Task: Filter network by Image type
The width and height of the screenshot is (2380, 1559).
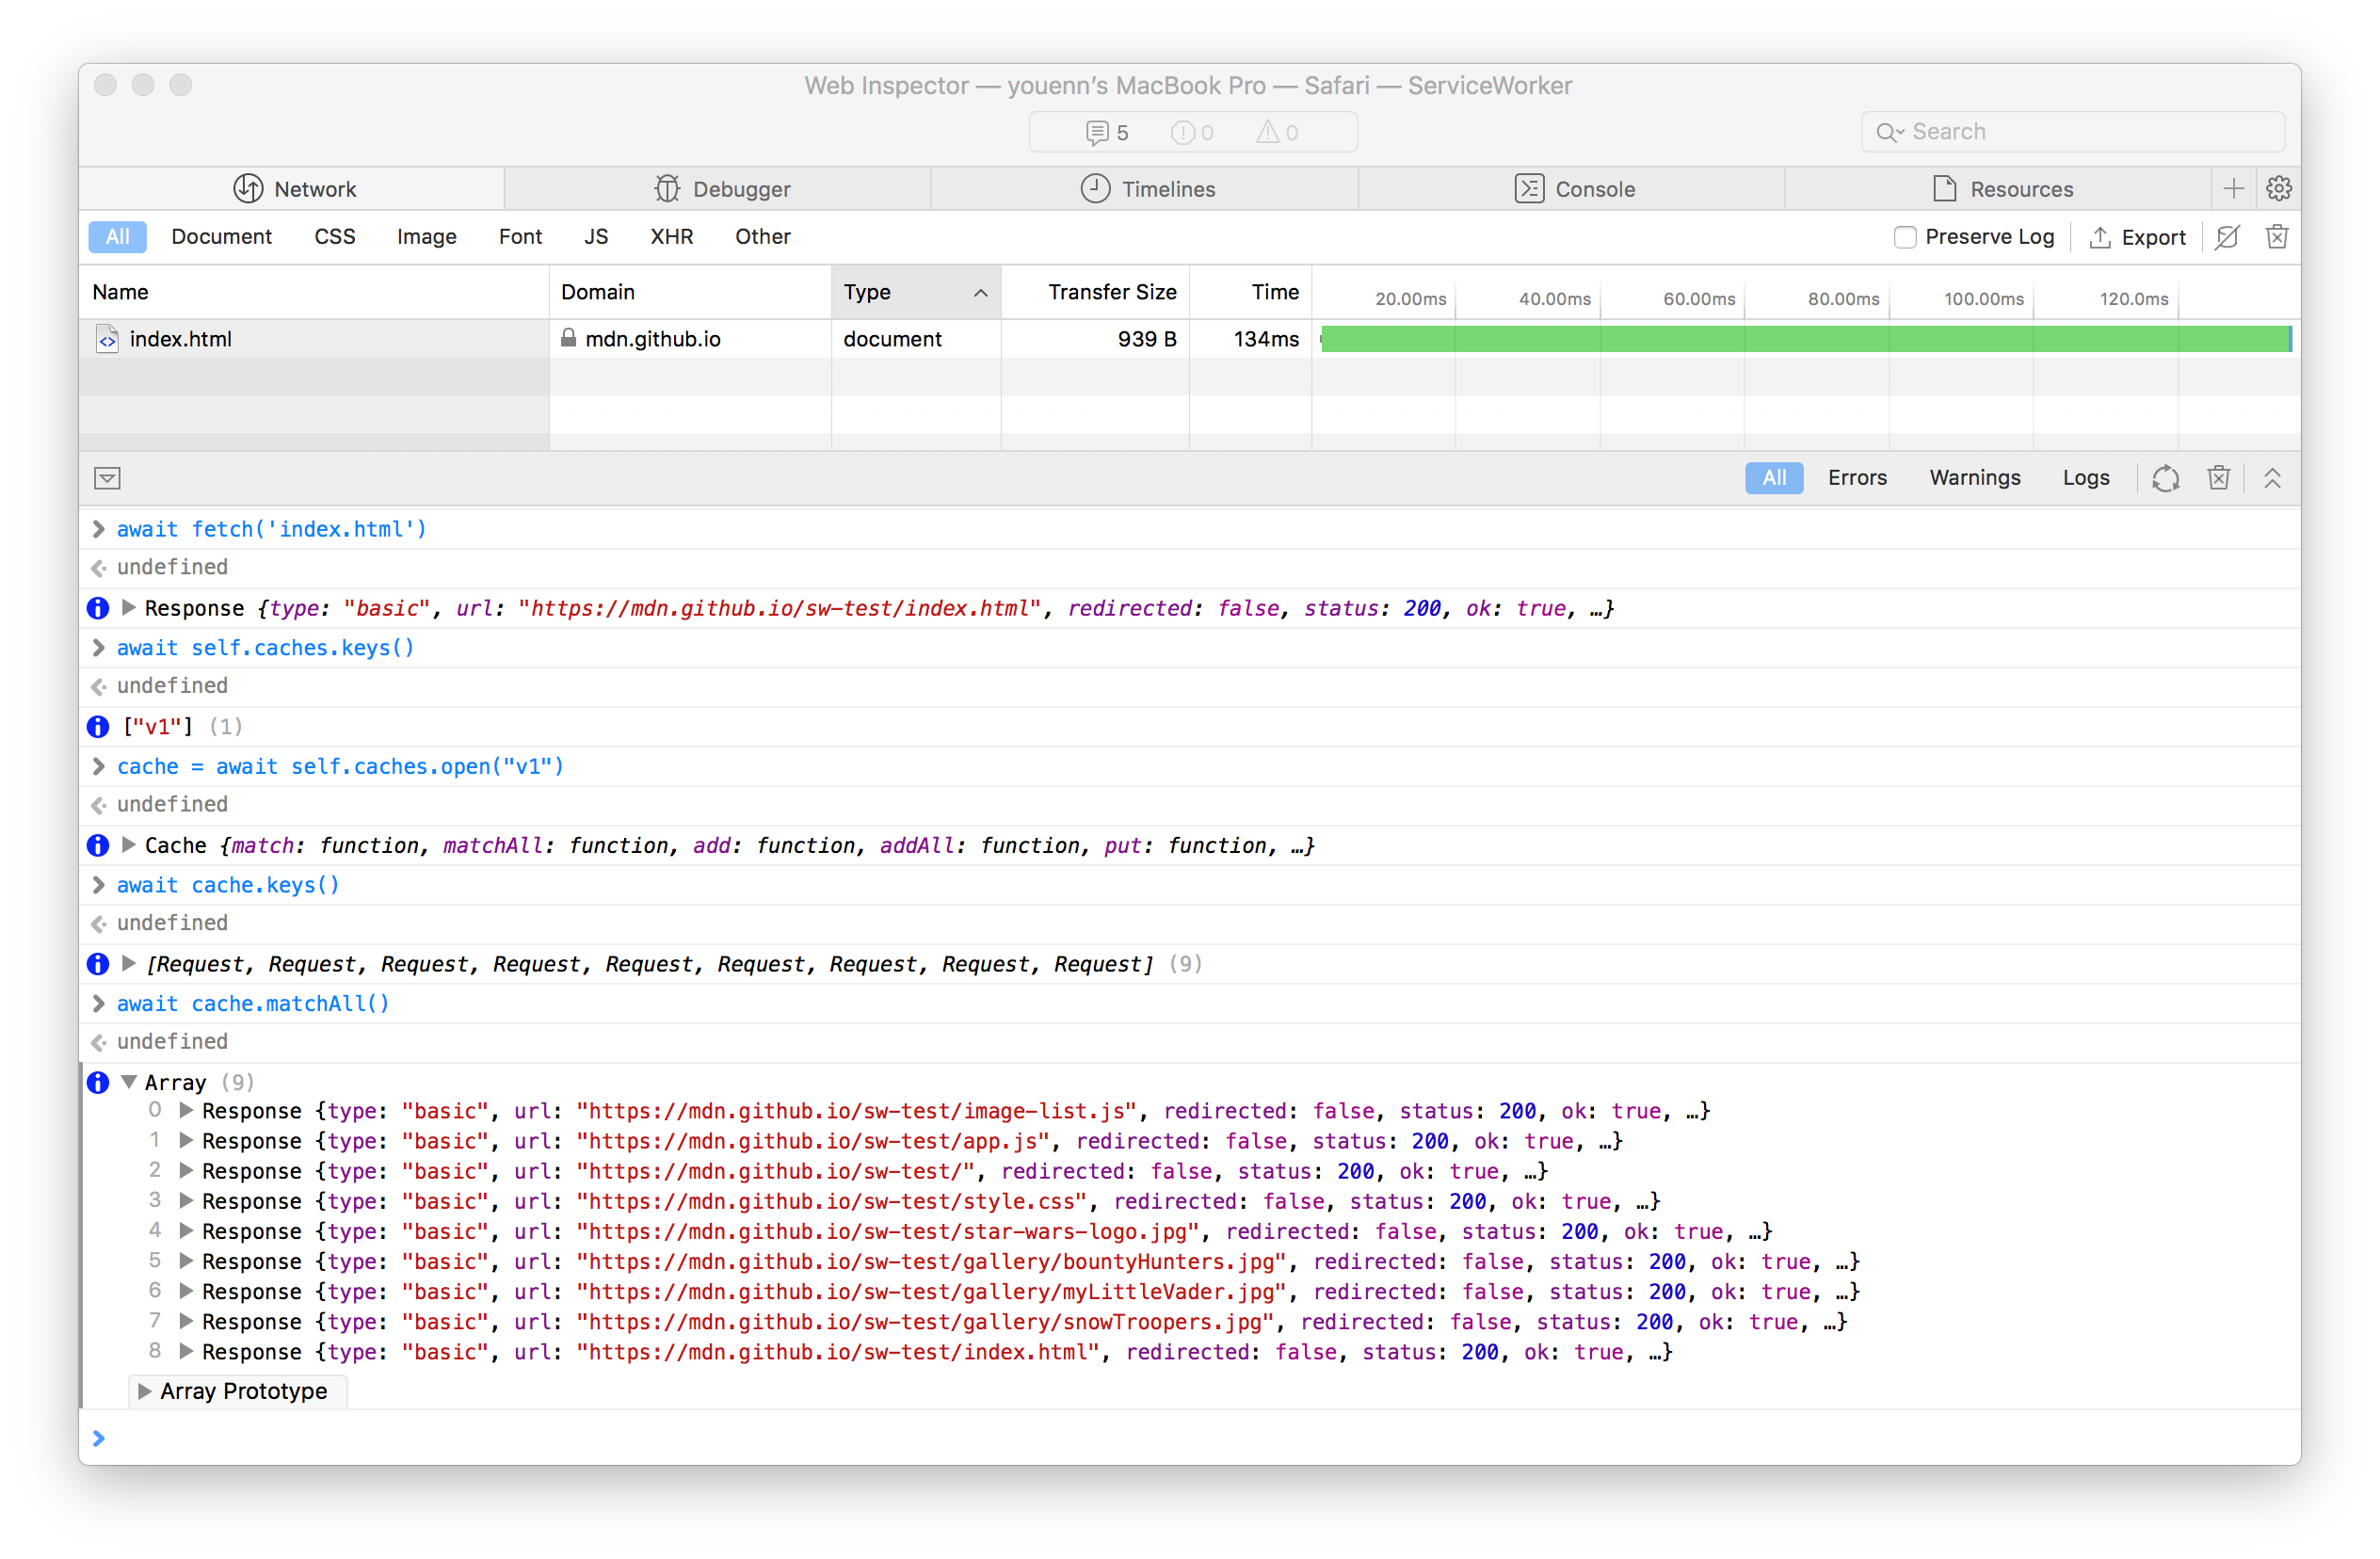Action: pos(427,237)
